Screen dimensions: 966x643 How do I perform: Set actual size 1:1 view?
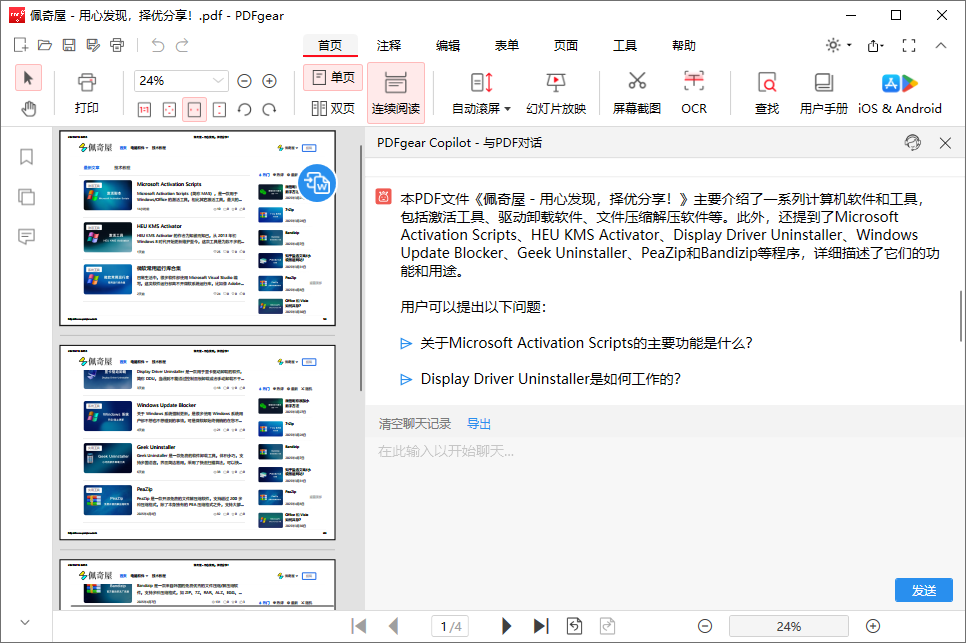pyautogui.click(x=144, y=110)
